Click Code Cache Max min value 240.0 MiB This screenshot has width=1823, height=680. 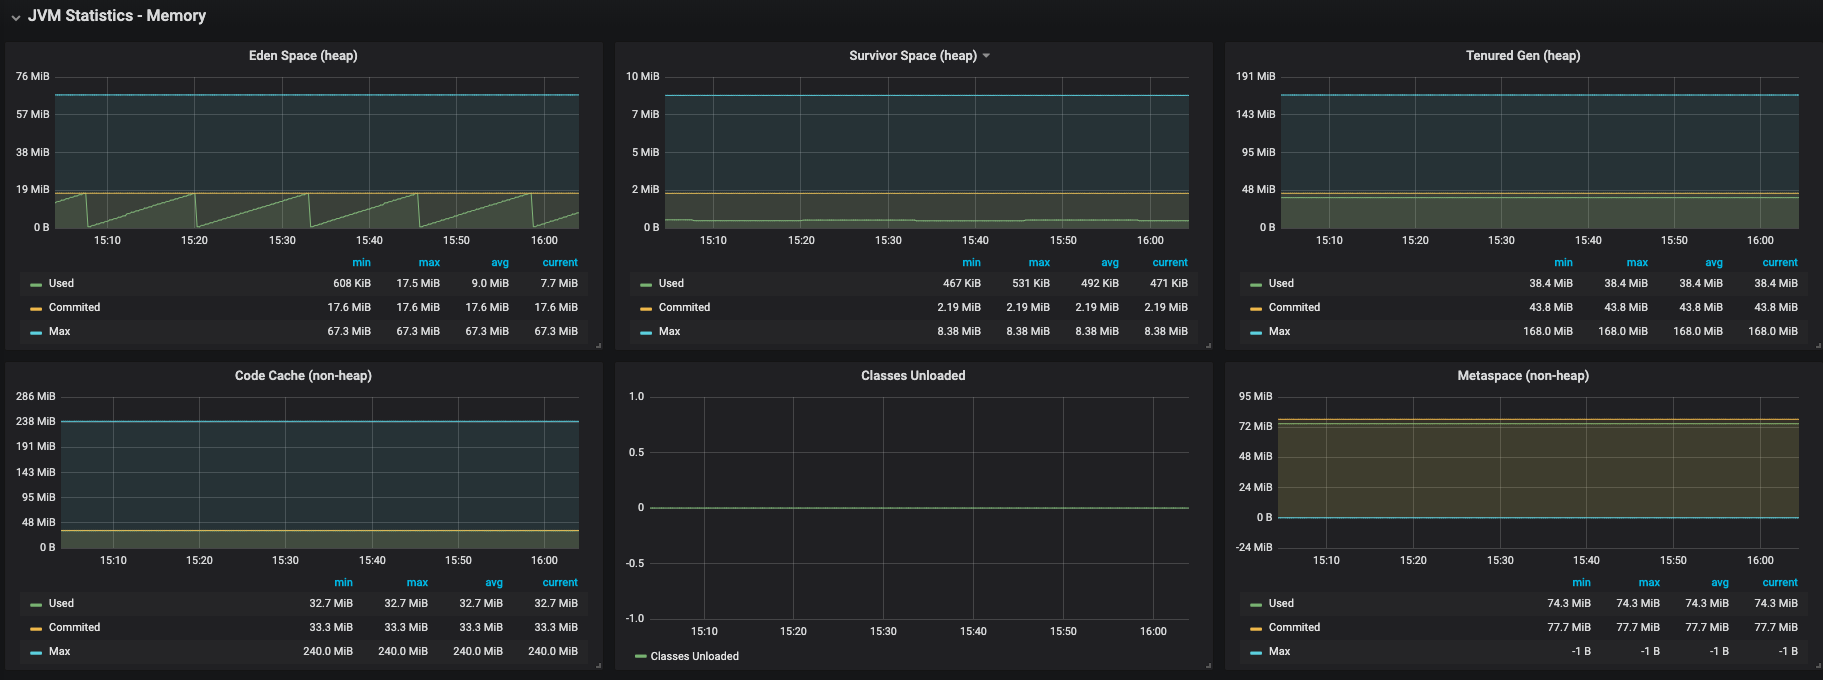pyautogui.click(x=328, y=652)
